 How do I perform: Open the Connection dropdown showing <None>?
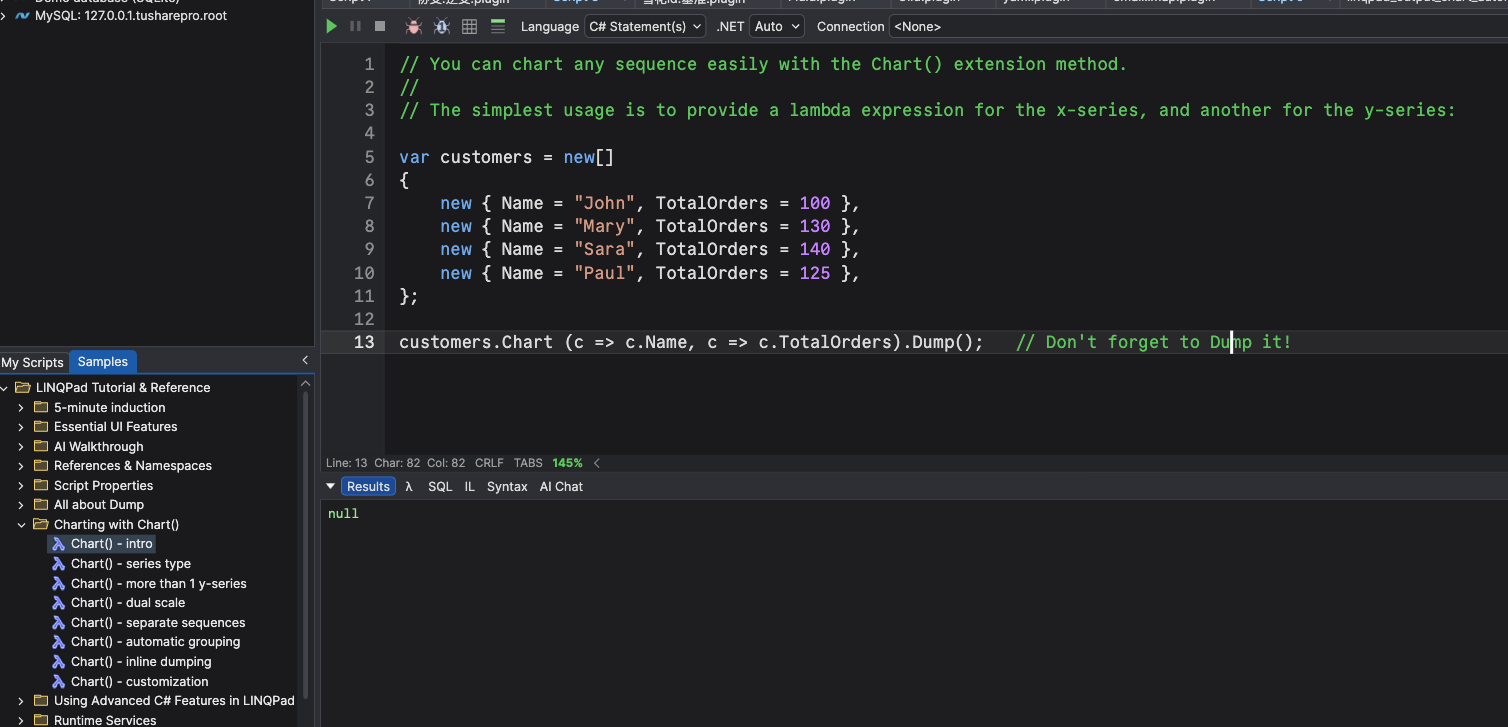(x=1198, y=26)
